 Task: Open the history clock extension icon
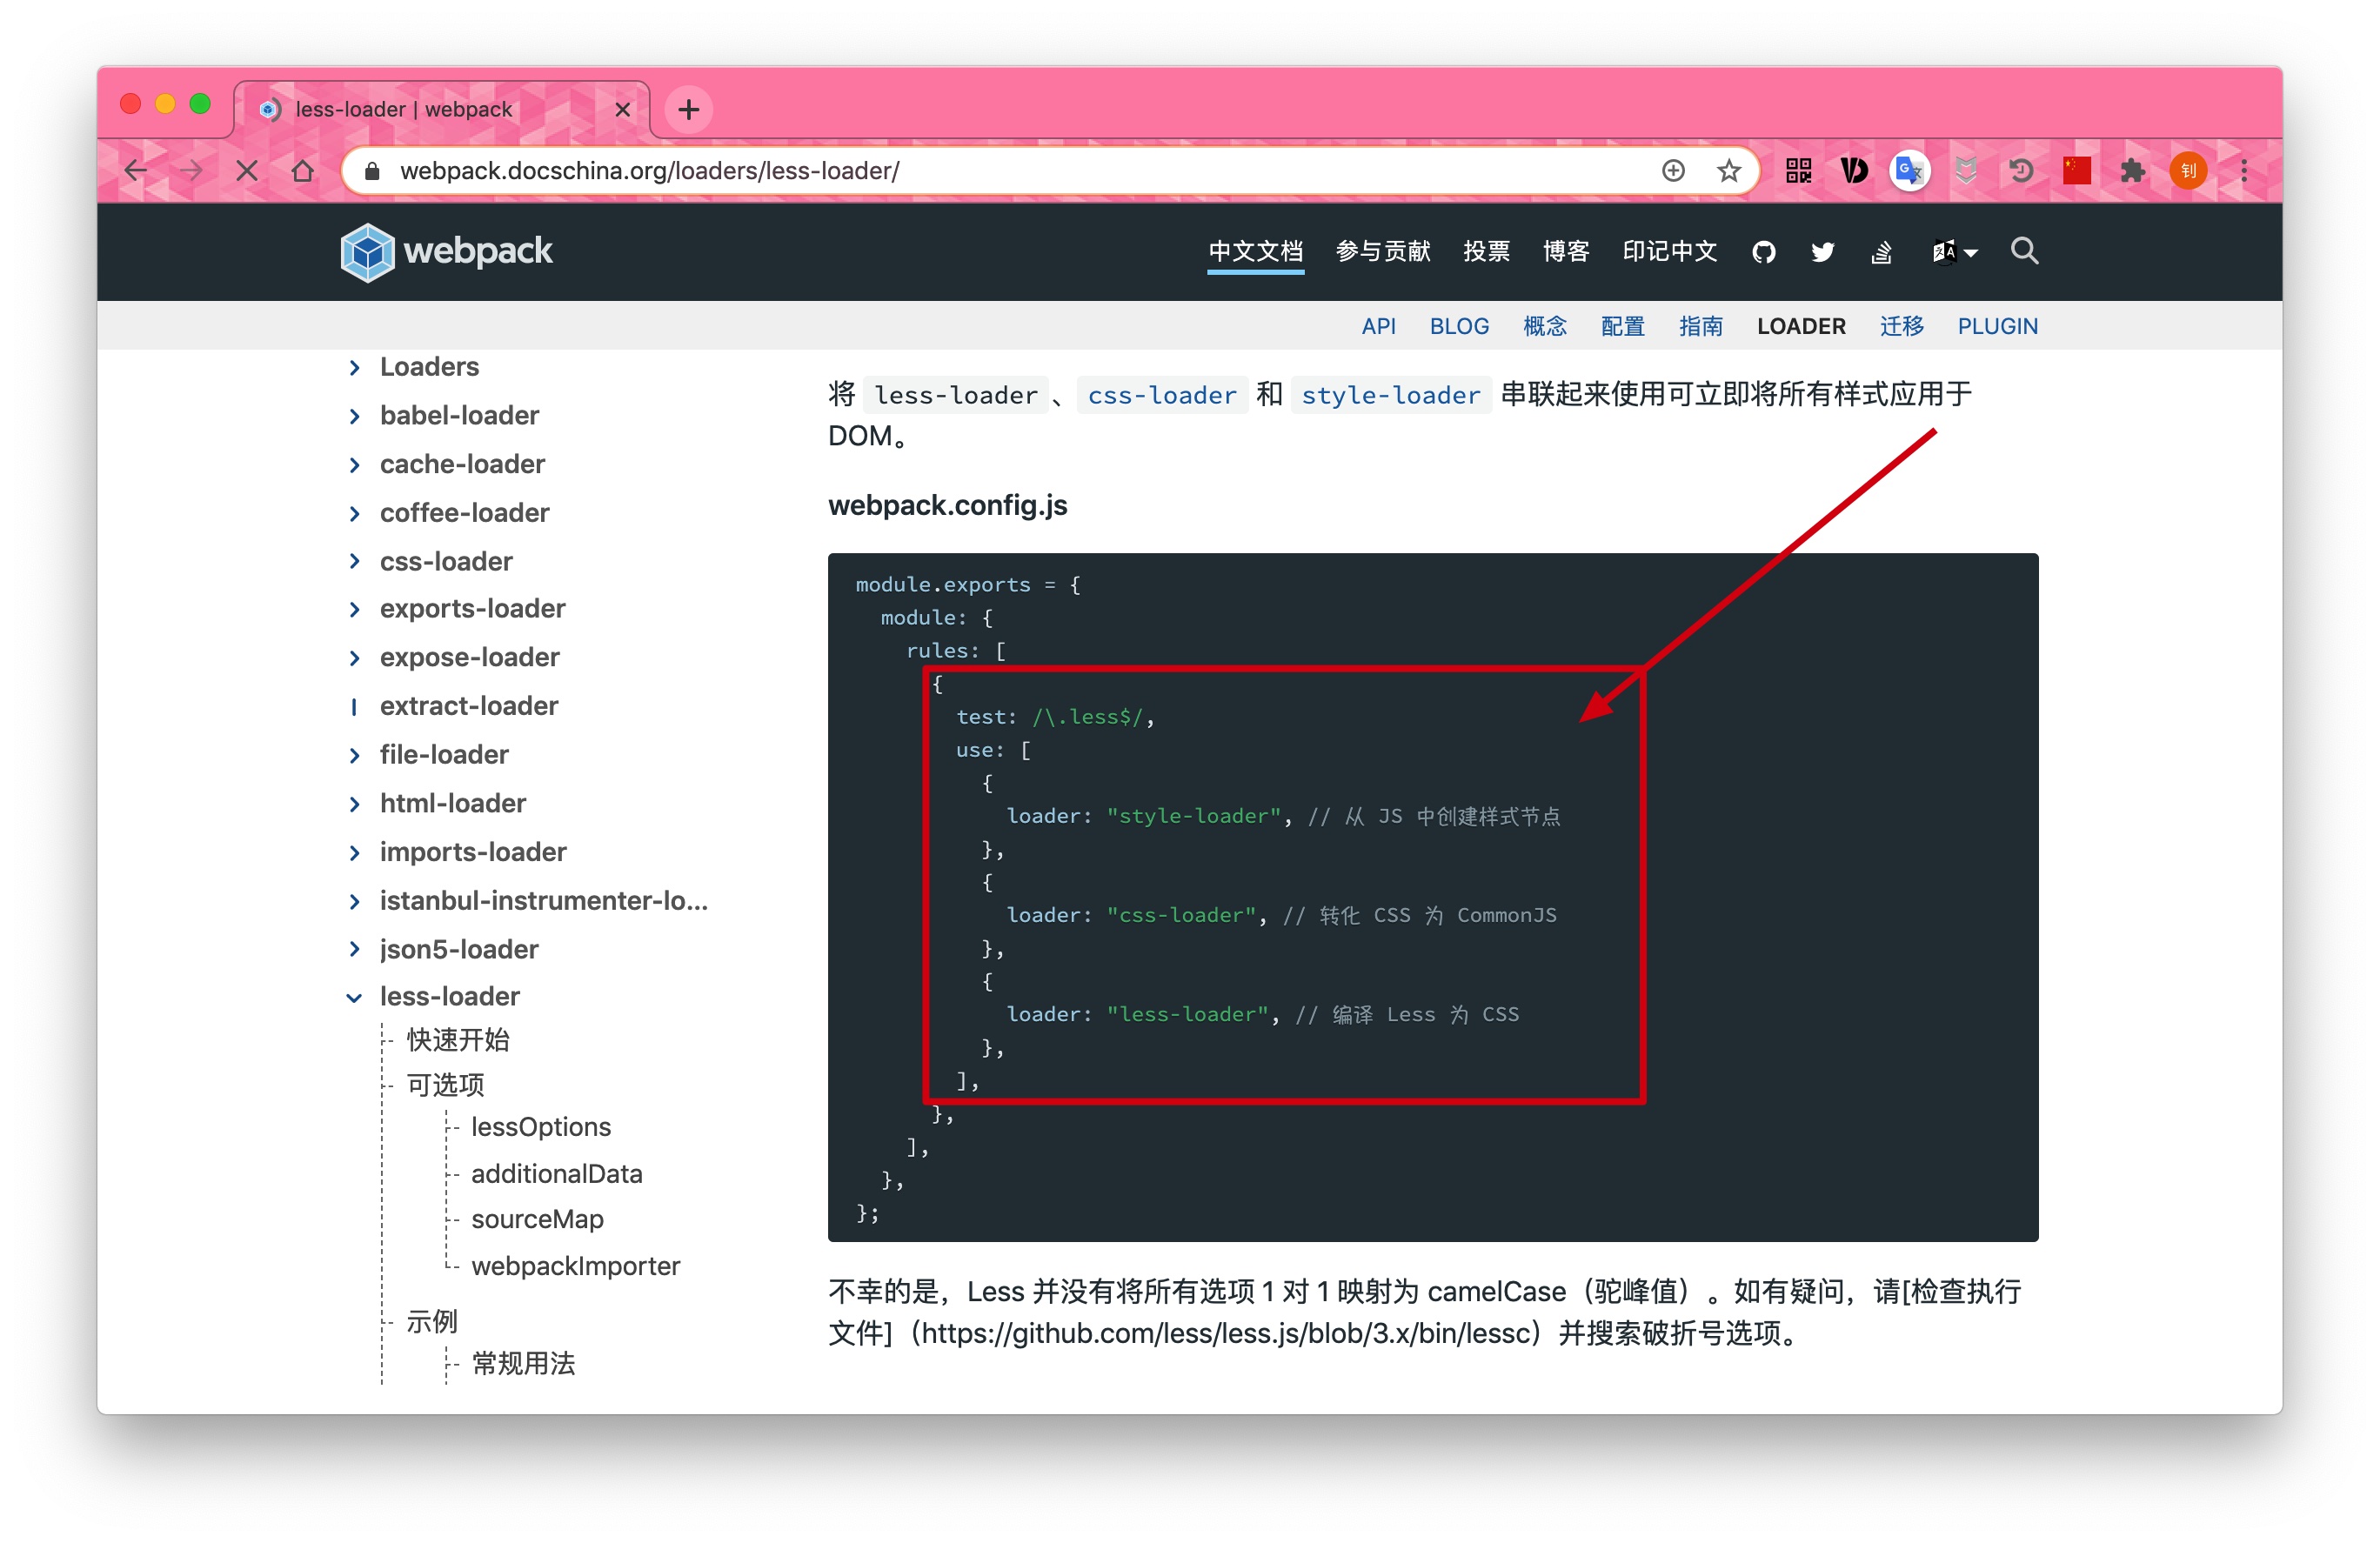(2021, 171)
